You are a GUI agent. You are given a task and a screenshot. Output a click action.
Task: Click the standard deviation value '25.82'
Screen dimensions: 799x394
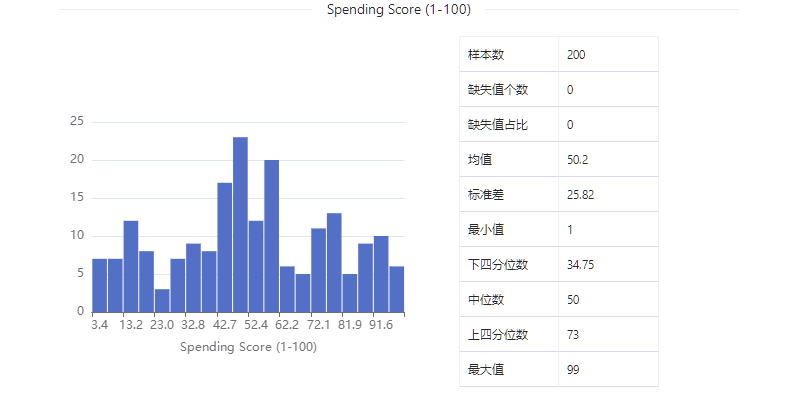[580, 195]
